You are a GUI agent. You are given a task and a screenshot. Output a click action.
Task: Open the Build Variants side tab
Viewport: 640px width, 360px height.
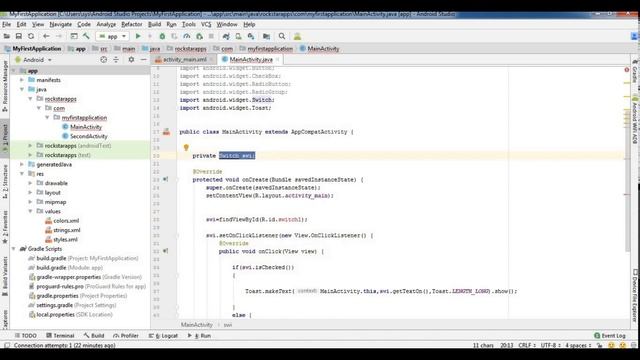point(5,276)
